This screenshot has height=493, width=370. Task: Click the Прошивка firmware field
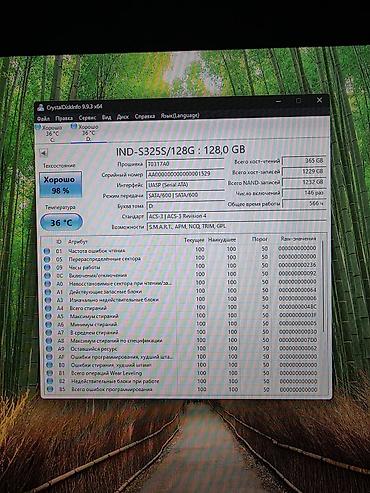[x=185, y=164]
